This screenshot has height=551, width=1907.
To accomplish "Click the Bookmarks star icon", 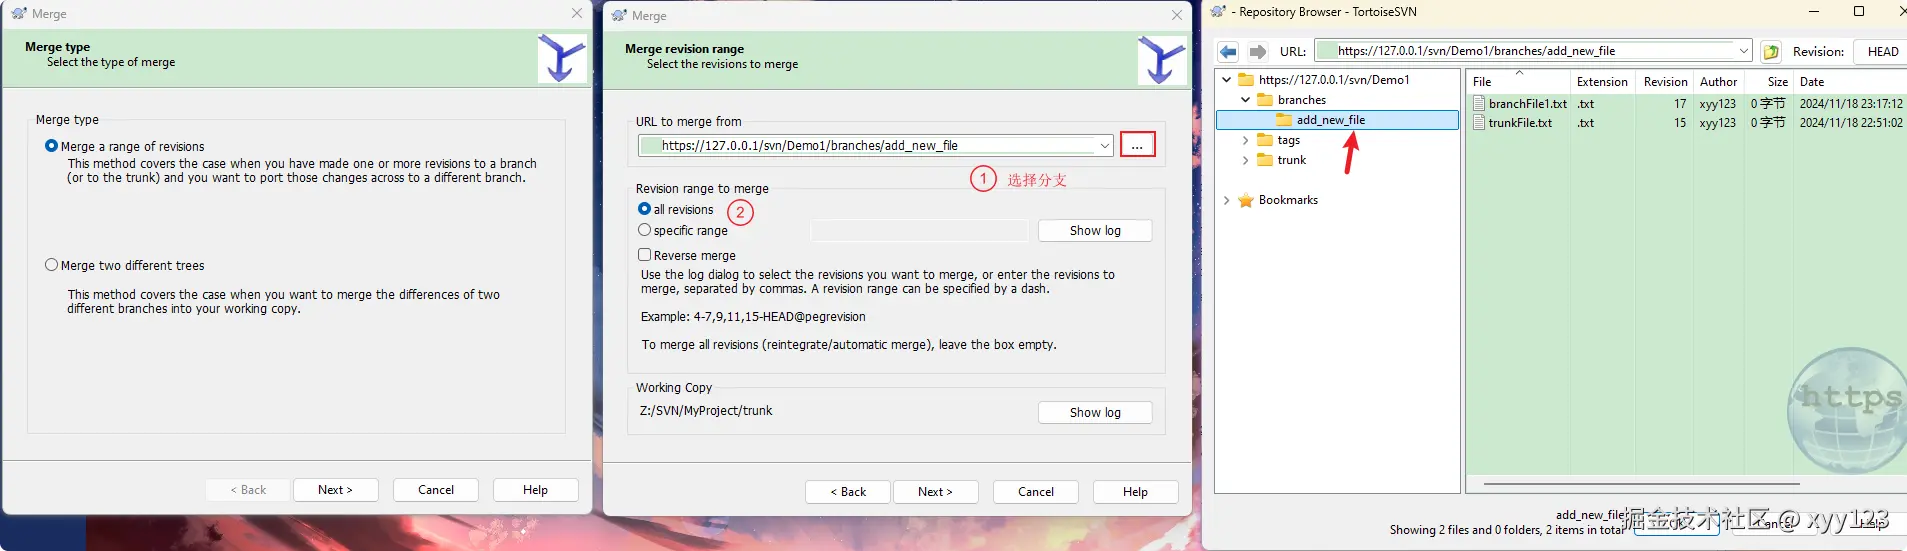I will pyautogui.click(x=1246, y=200).
